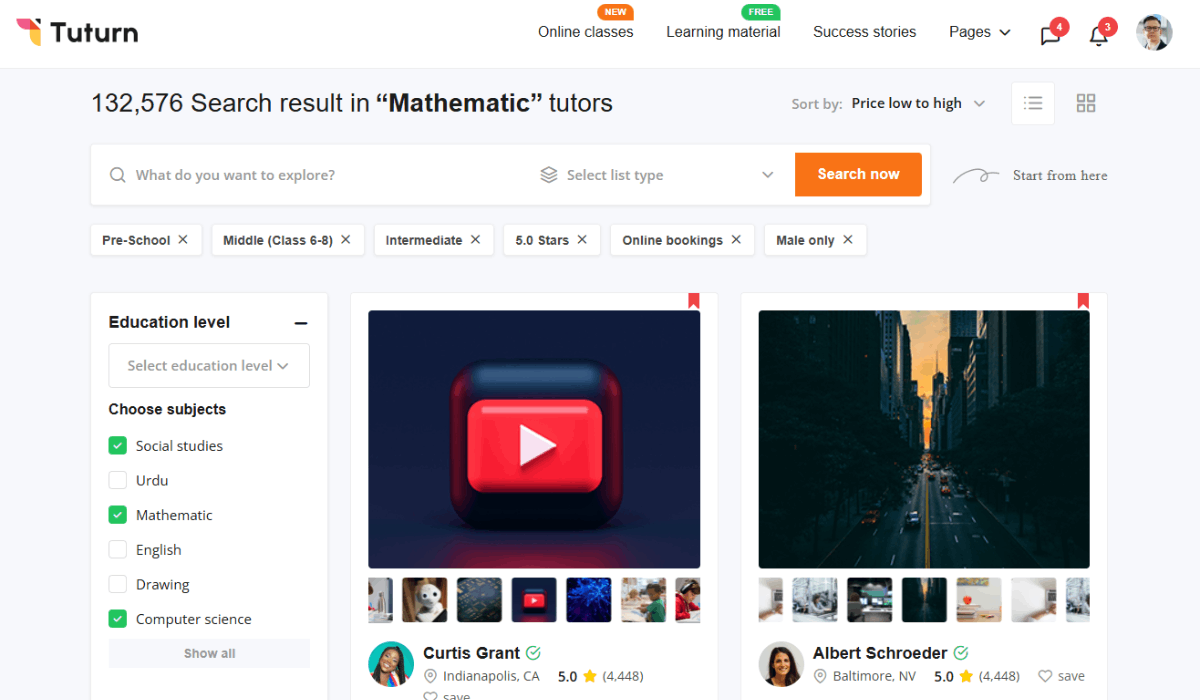Click the bookmark ribbon on Albert Schroeder's card
Image resolution: width=1200 pixels, height=700 pixels.
[1083, 300]
